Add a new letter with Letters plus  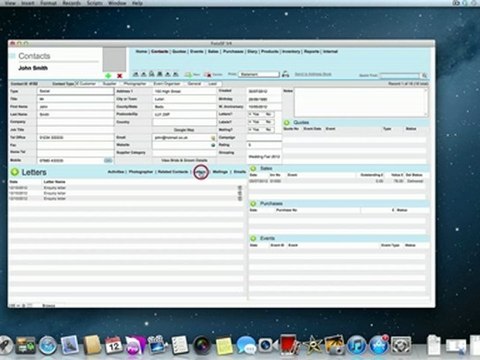point(14,172)
